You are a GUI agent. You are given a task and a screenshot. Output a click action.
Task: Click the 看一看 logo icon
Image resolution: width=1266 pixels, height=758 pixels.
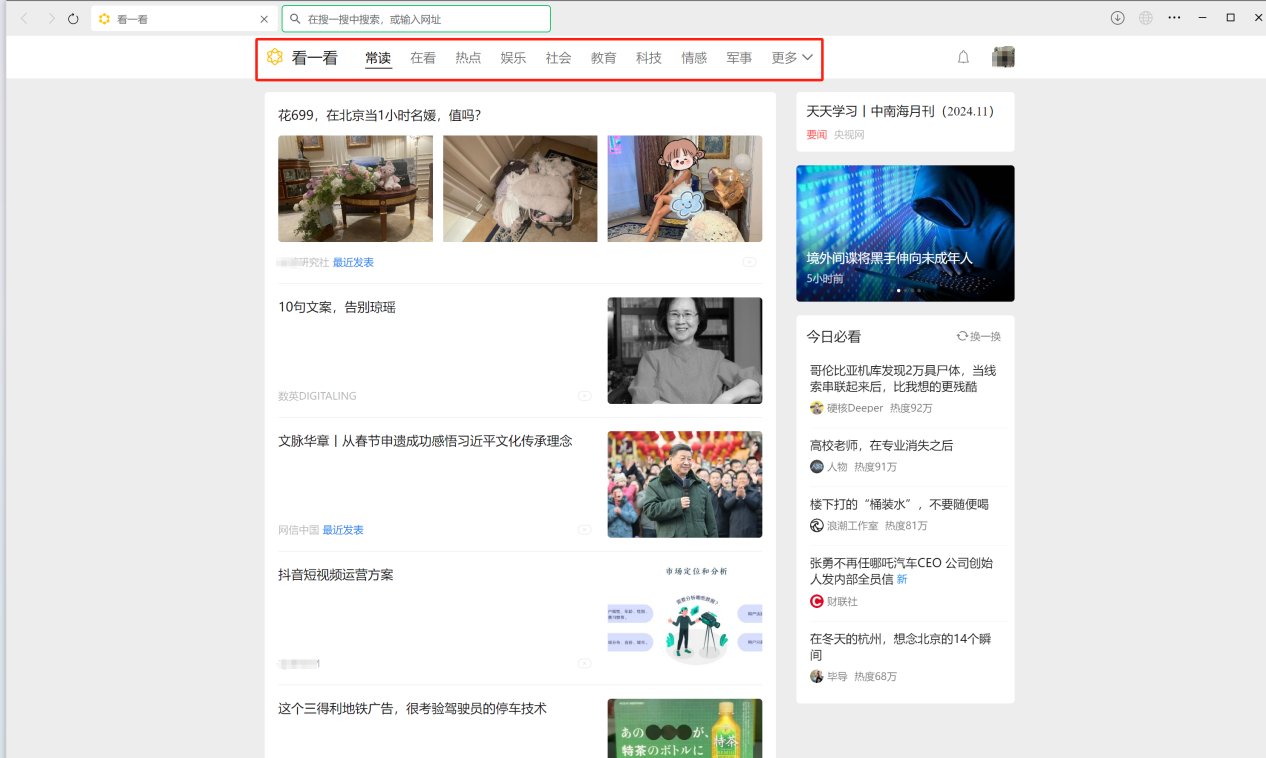pos(275,58)
